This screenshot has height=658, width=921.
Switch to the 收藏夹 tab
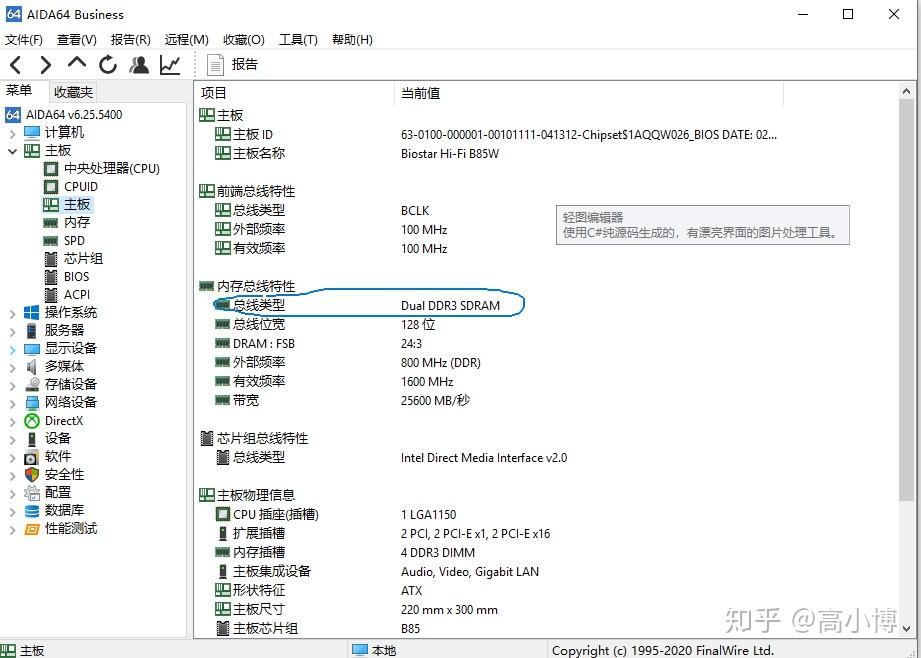(x=73, y=92)
